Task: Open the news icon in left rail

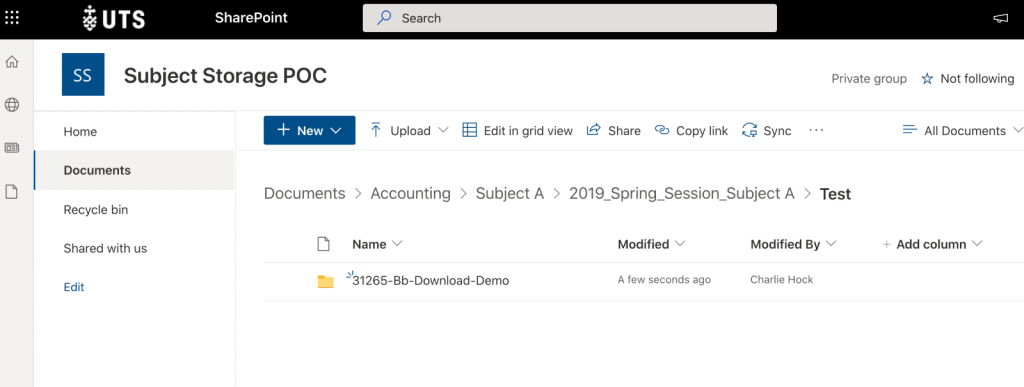Action: click(x=12, y=147)
